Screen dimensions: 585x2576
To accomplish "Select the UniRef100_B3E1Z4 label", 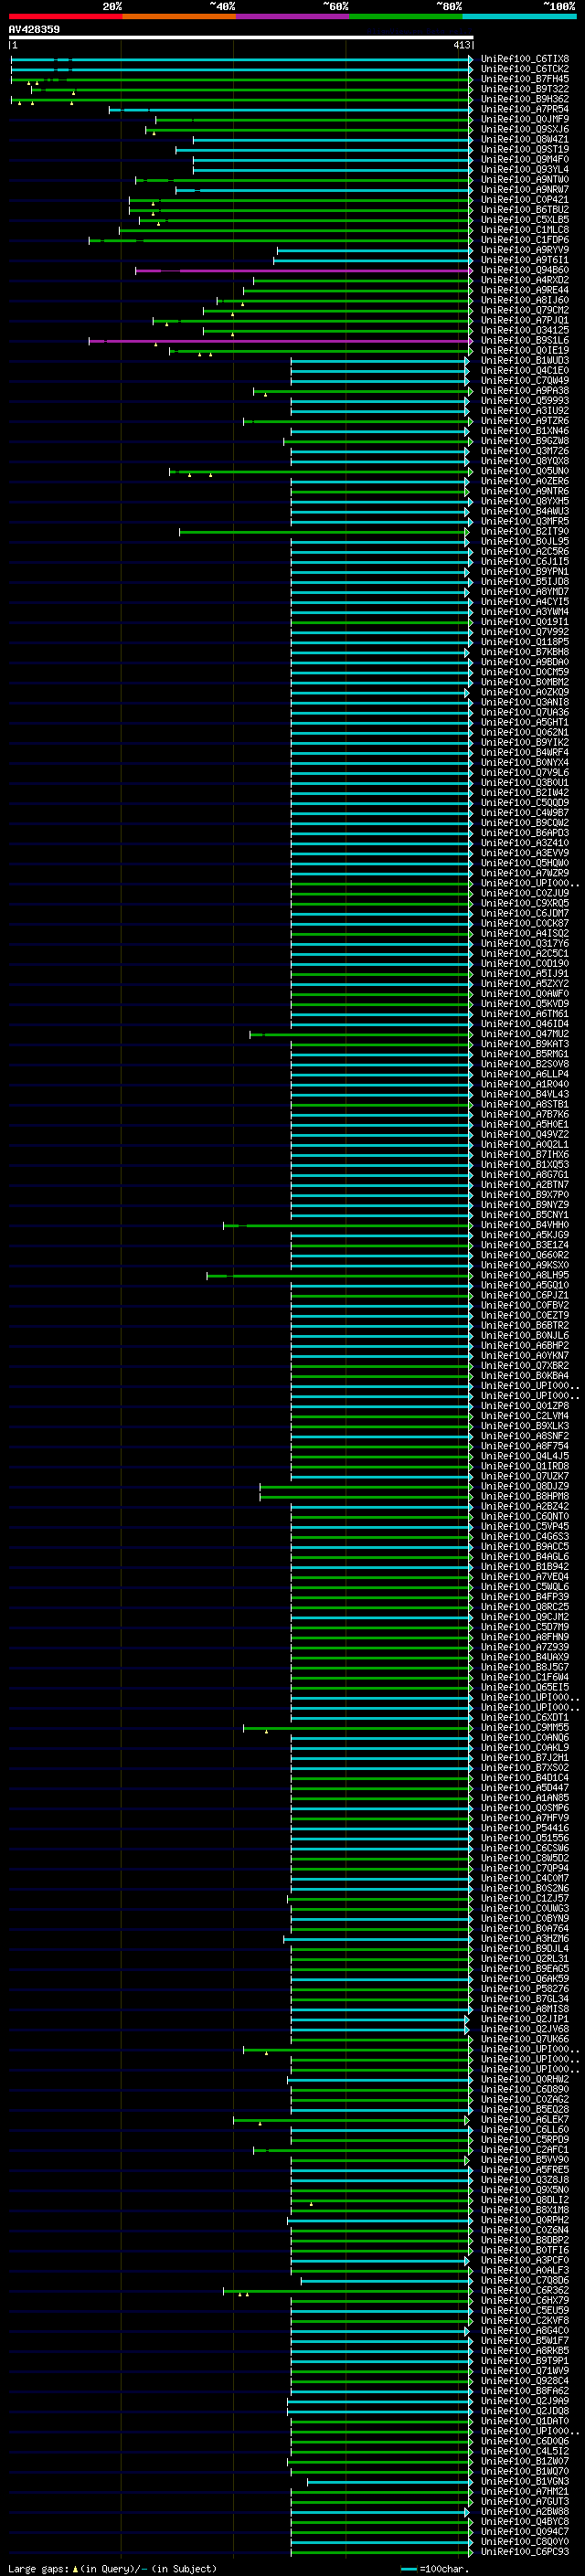I will (525, 1245).
